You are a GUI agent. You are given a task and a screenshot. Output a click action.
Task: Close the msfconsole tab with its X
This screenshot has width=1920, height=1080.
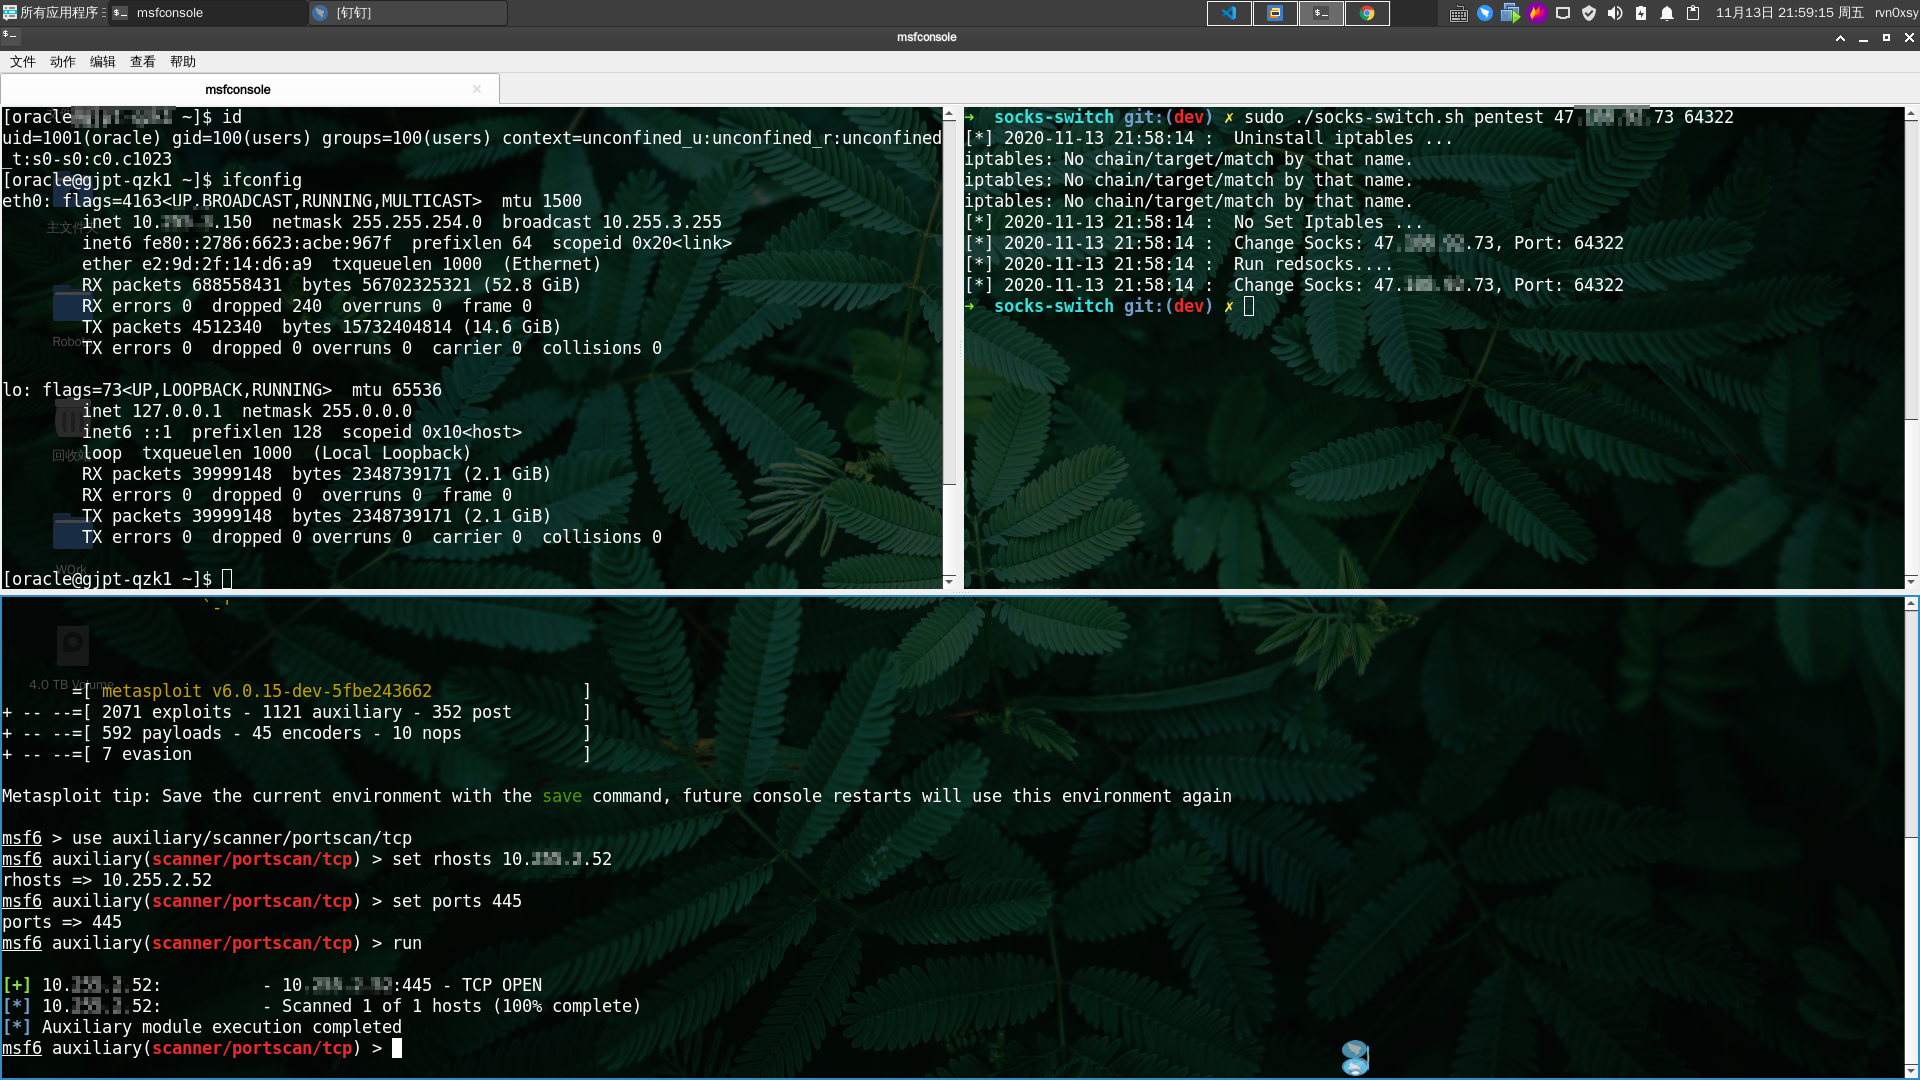477,90
